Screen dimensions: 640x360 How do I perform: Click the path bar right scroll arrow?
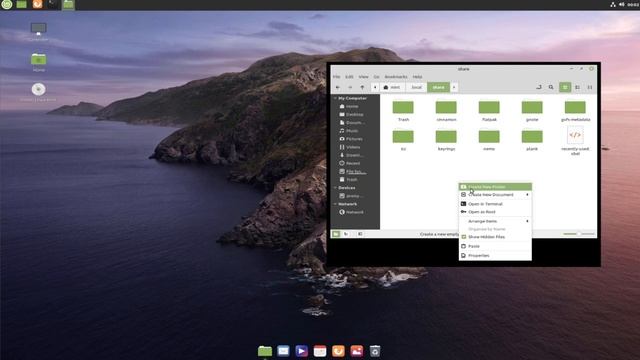(x=454, y=87)
